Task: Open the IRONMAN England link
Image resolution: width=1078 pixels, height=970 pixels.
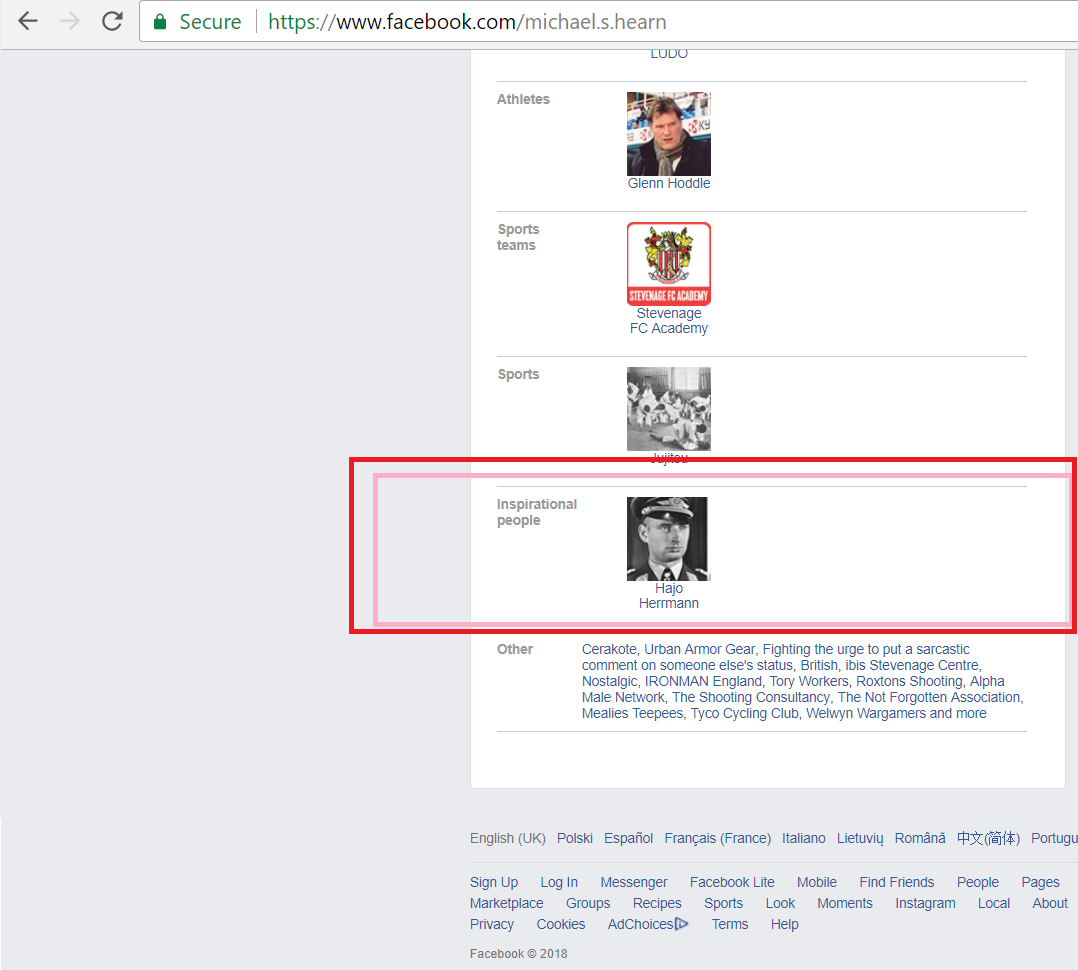Action: [x=703, y=681]
